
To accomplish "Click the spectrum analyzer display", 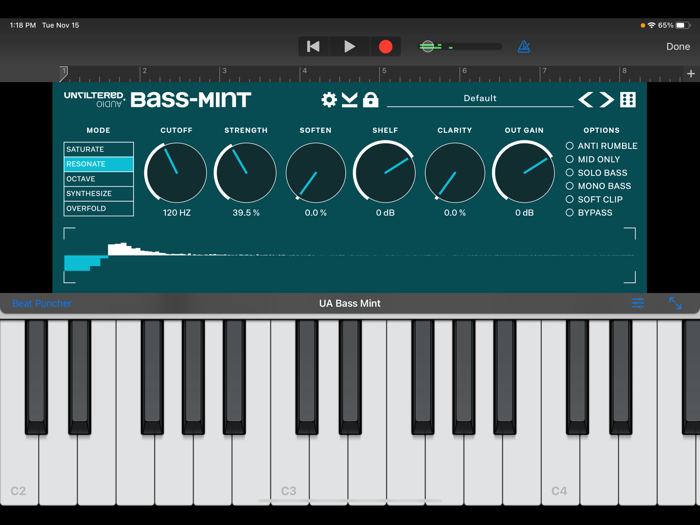I will 350,255.
